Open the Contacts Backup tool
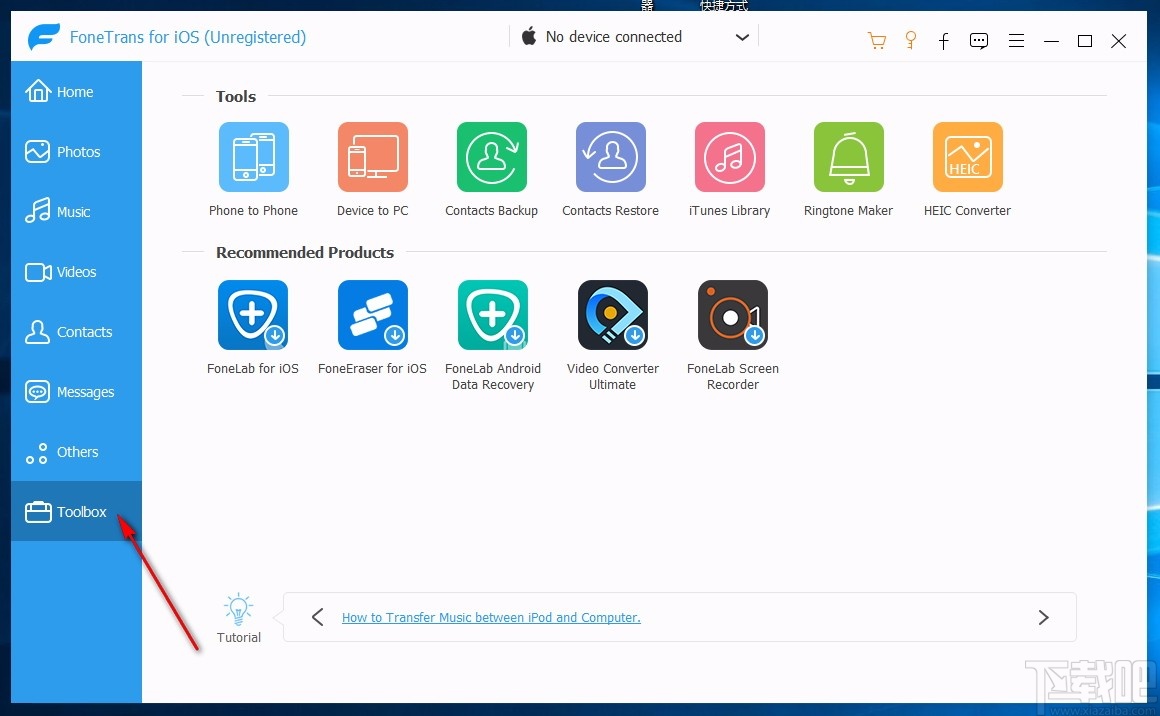 pos(491,156)
